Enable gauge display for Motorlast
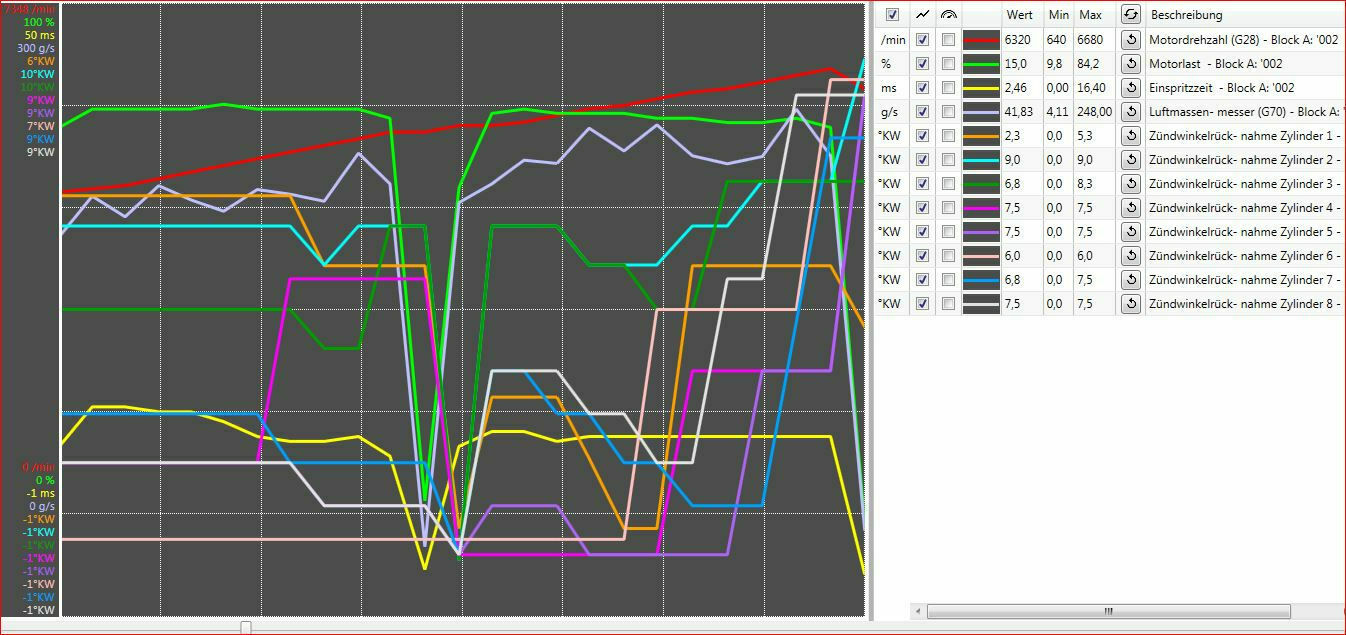 (948, 64)
